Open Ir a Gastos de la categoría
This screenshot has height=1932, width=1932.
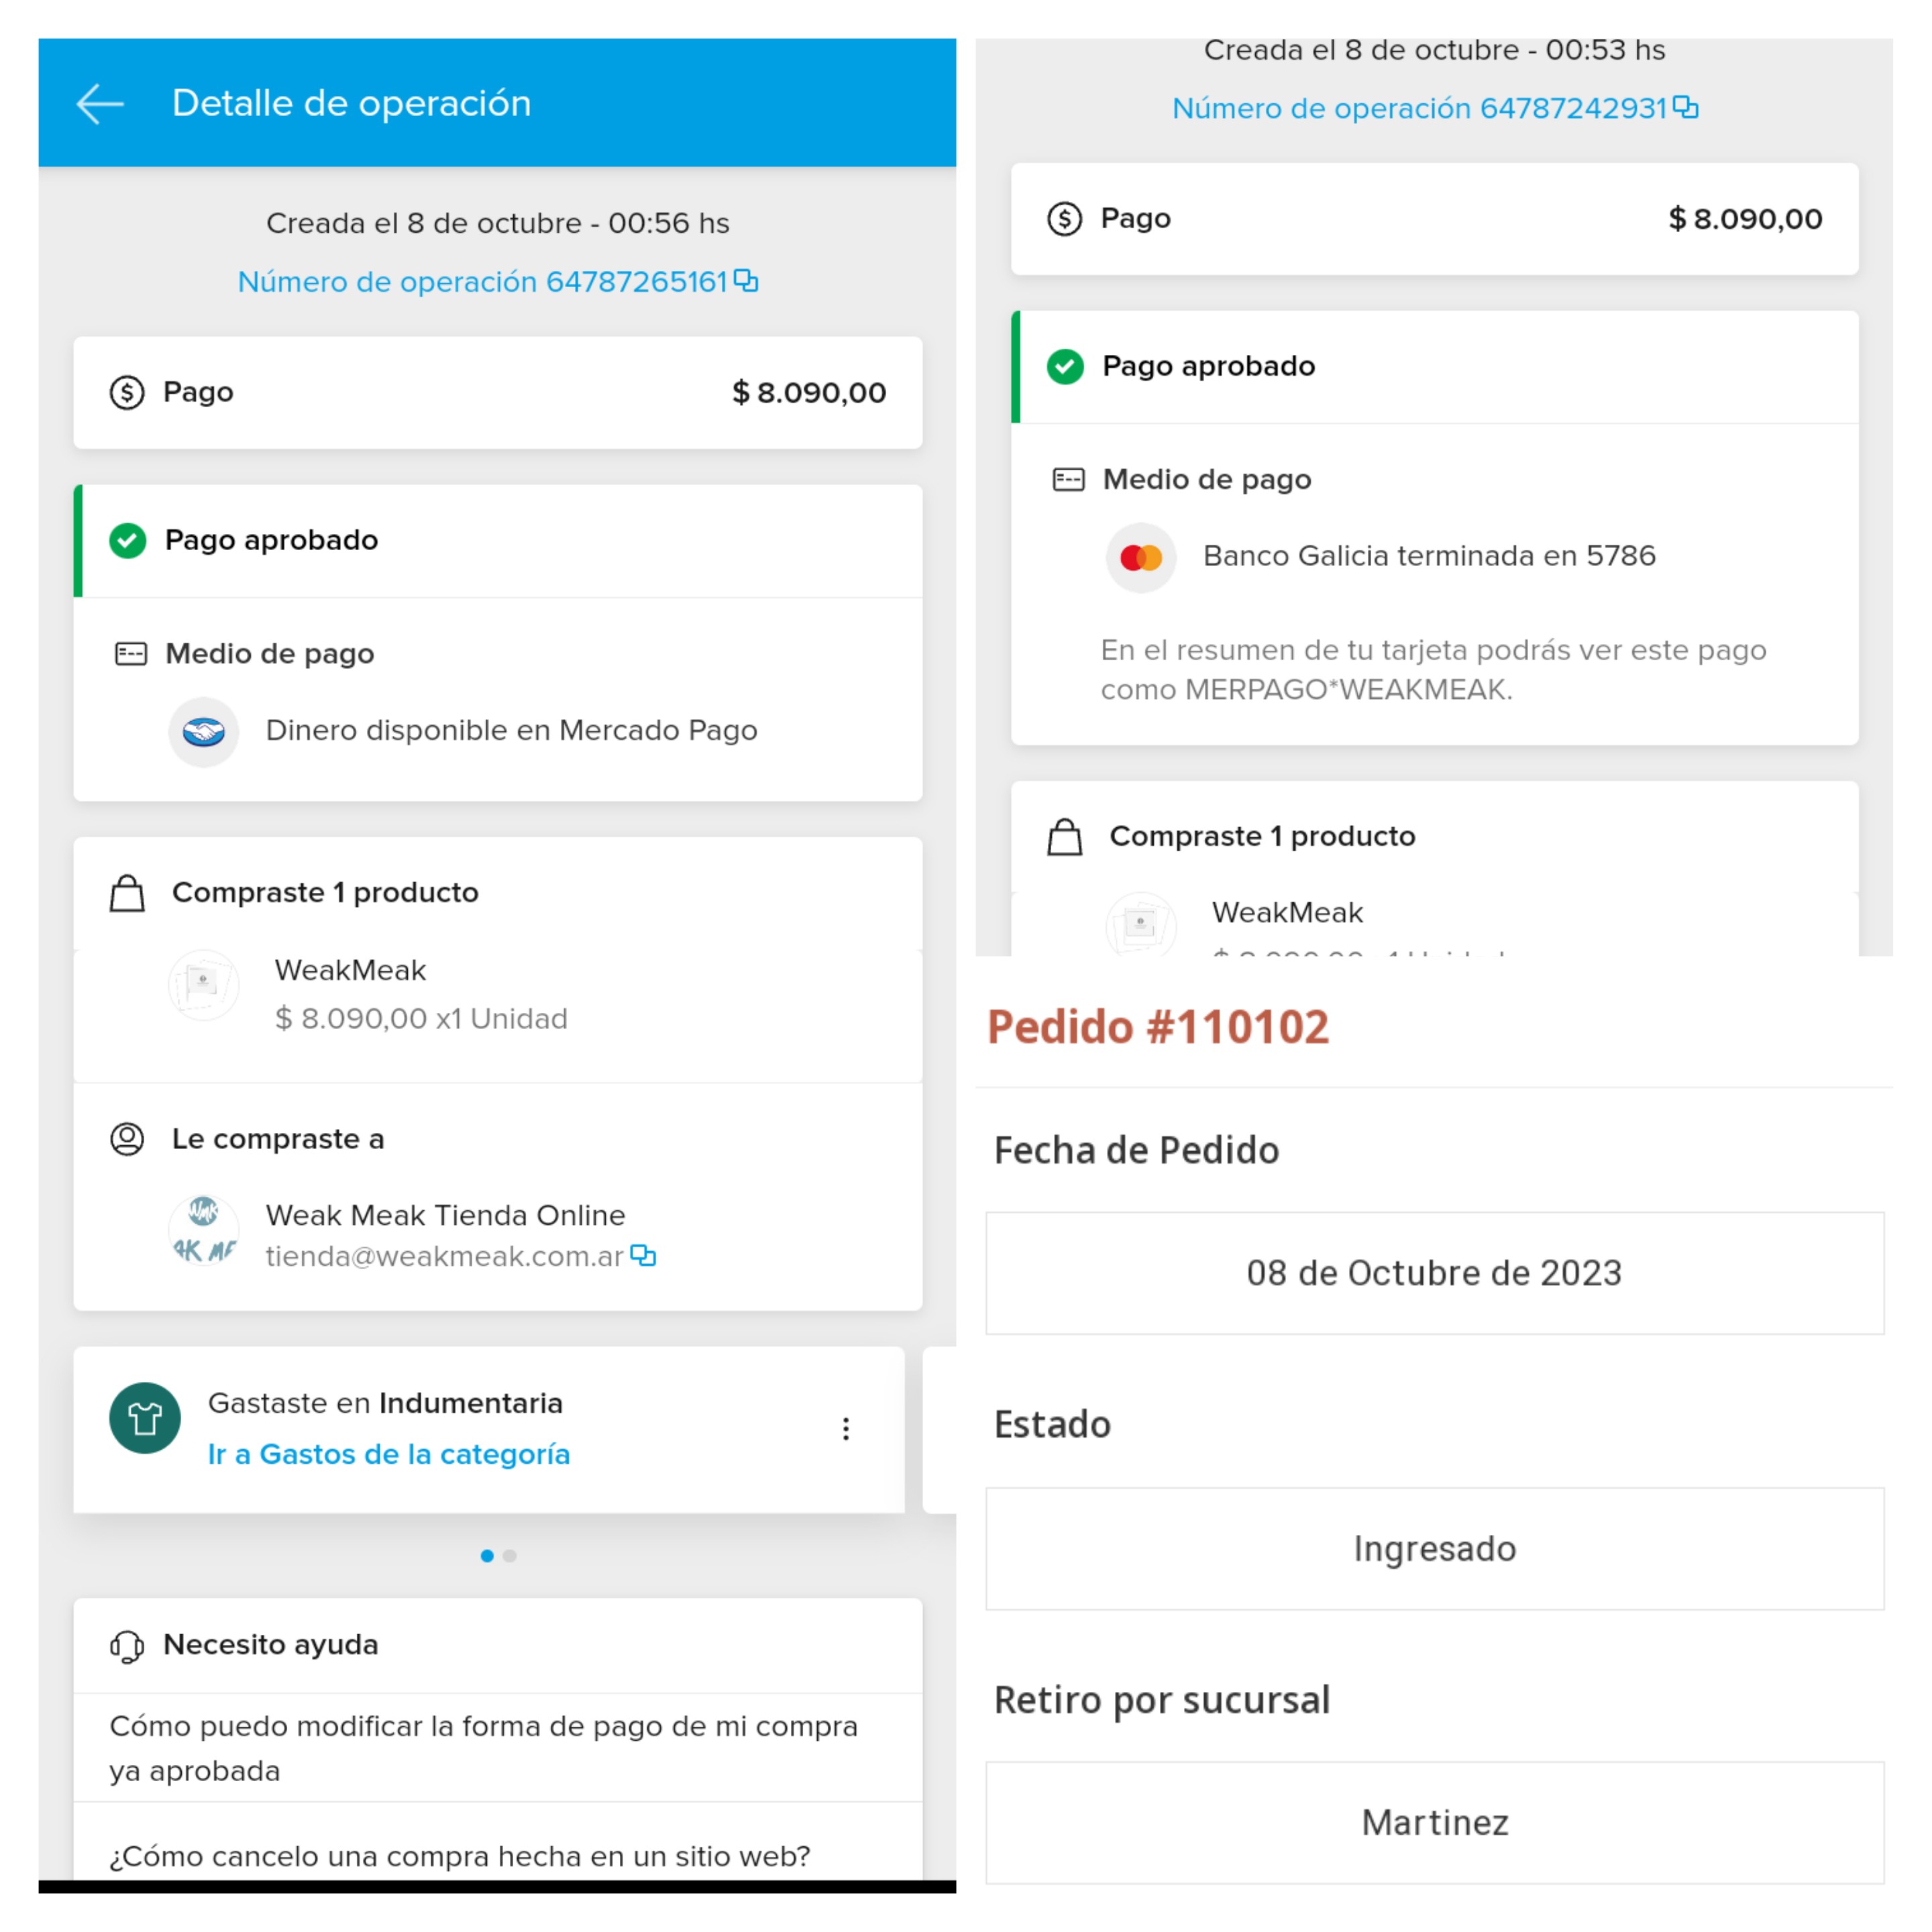[x=389, y=1454]
